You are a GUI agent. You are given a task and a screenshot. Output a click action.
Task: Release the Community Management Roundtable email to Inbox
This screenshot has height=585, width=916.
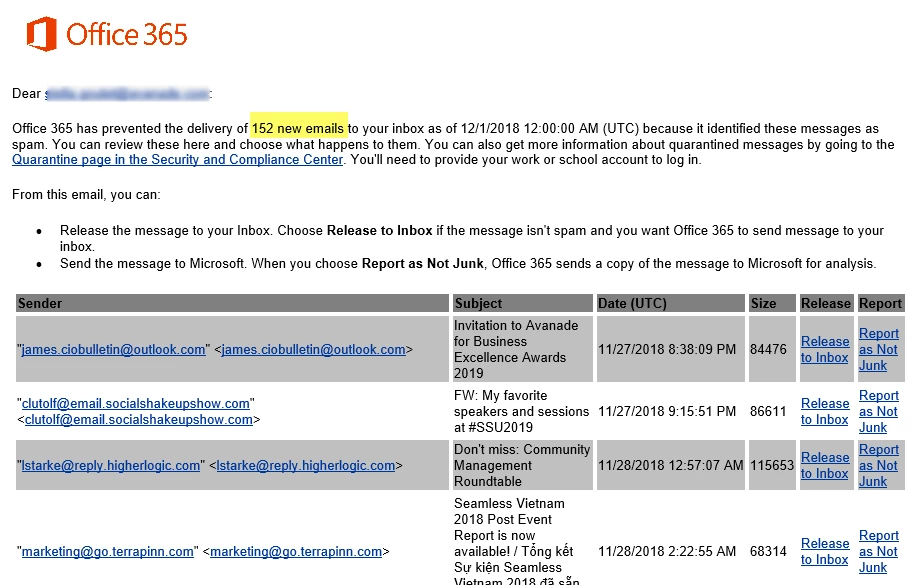point(825,466)
